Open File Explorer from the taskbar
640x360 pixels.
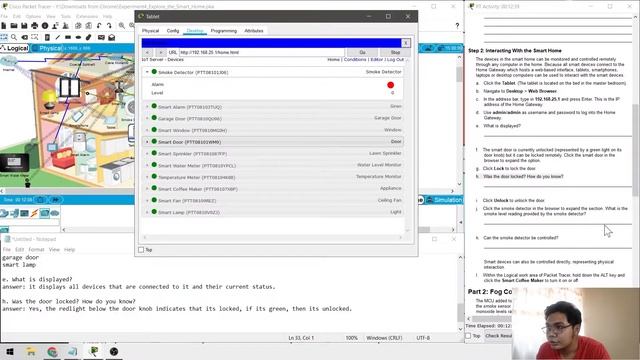[x=31, y=351]
